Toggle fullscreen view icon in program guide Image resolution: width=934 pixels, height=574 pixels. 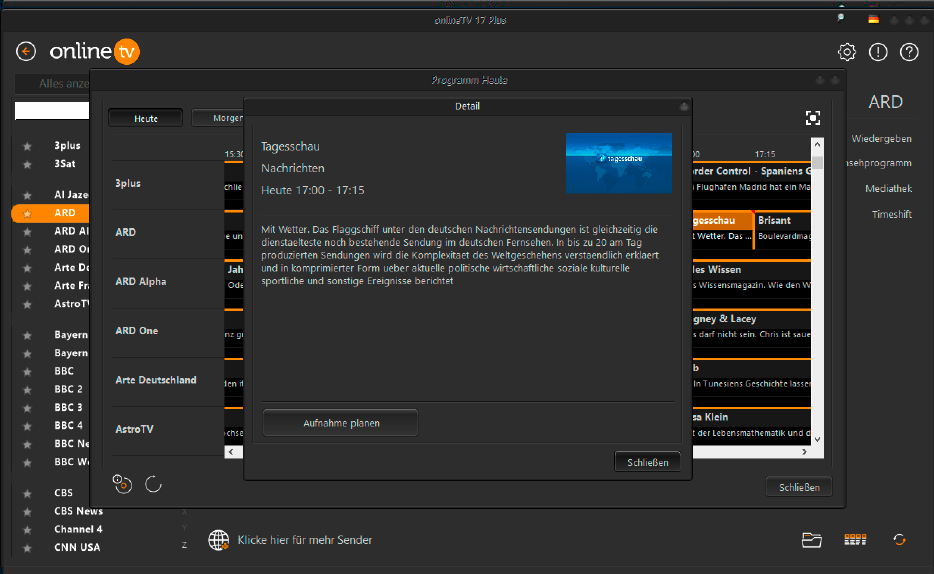[812, 118]
